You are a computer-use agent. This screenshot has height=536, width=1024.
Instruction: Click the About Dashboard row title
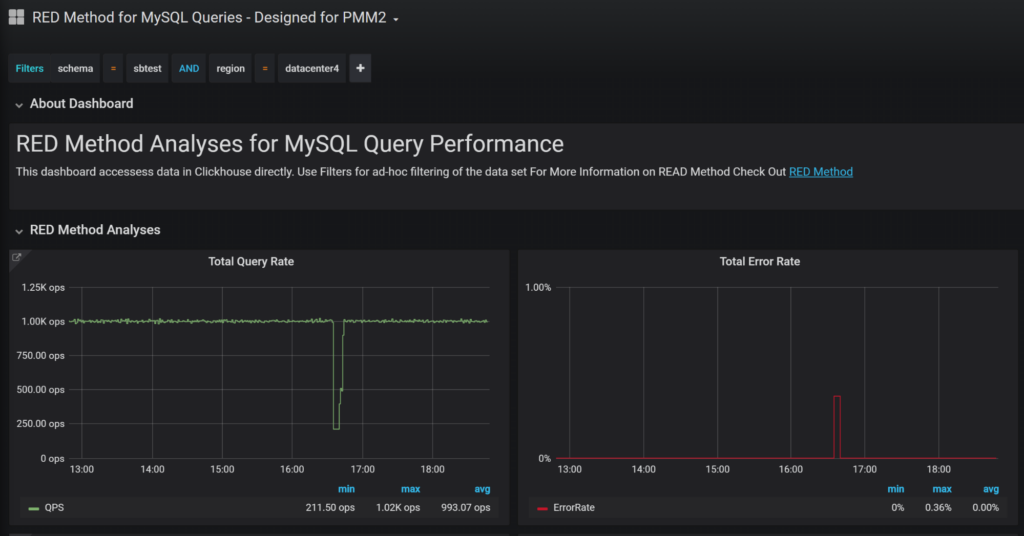click(x=81, y=104)
